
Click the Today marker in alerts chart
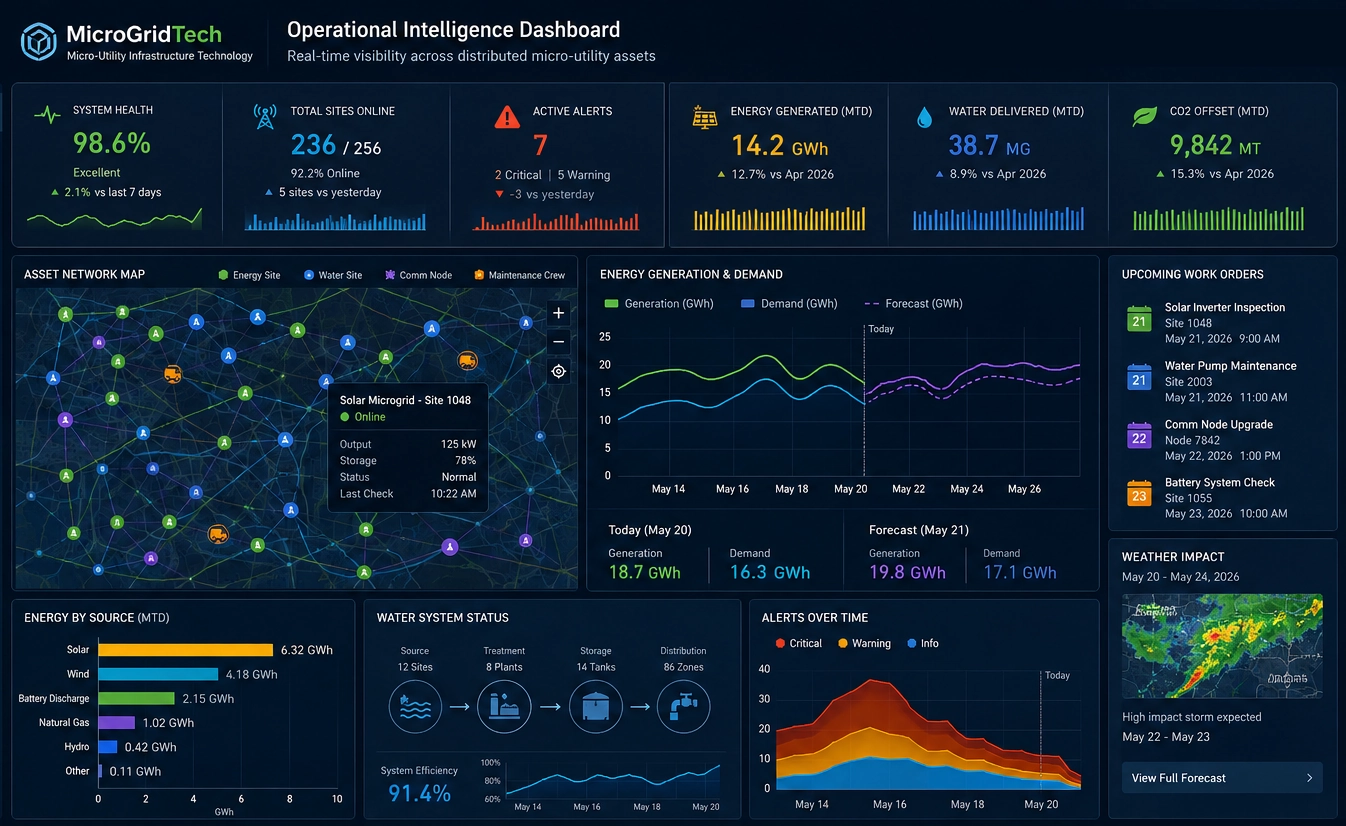(1057, 676)
